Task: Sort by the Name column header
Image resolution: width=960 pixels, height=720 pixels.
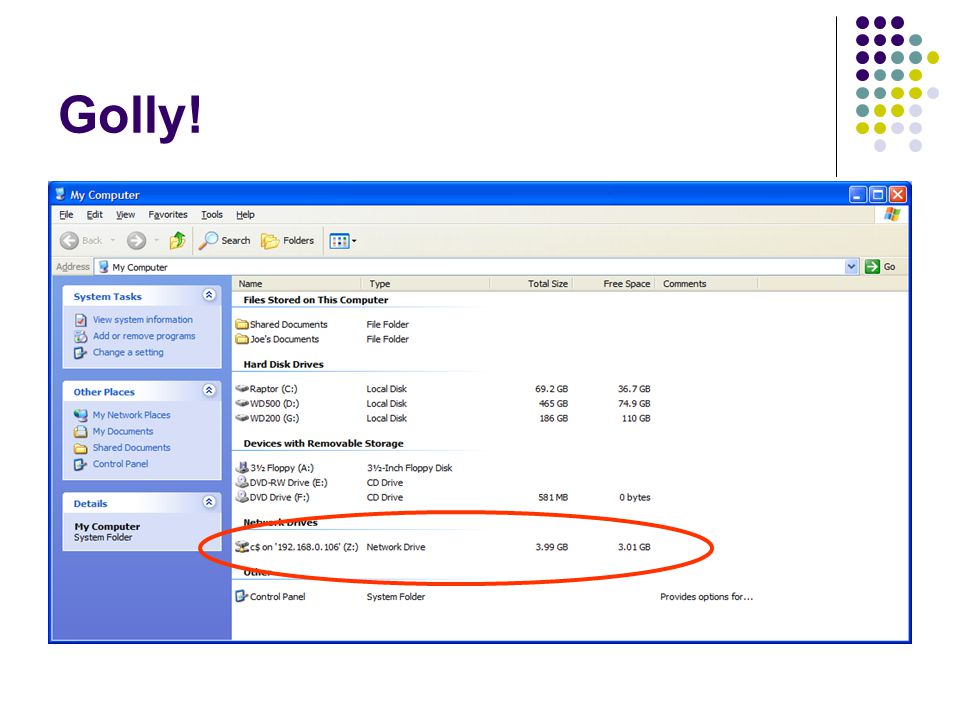Action: tap(297, 283)
